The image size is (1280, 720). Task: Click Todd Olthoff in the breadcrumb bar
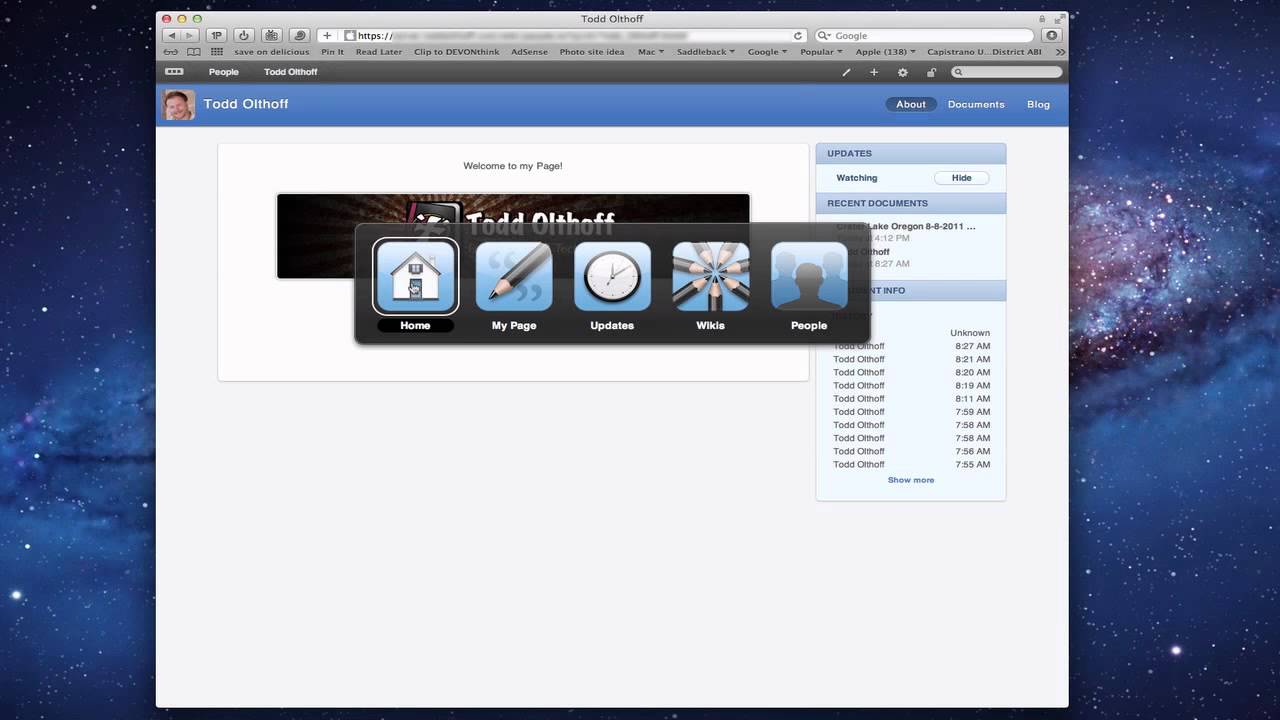click(x=291, y=72)
